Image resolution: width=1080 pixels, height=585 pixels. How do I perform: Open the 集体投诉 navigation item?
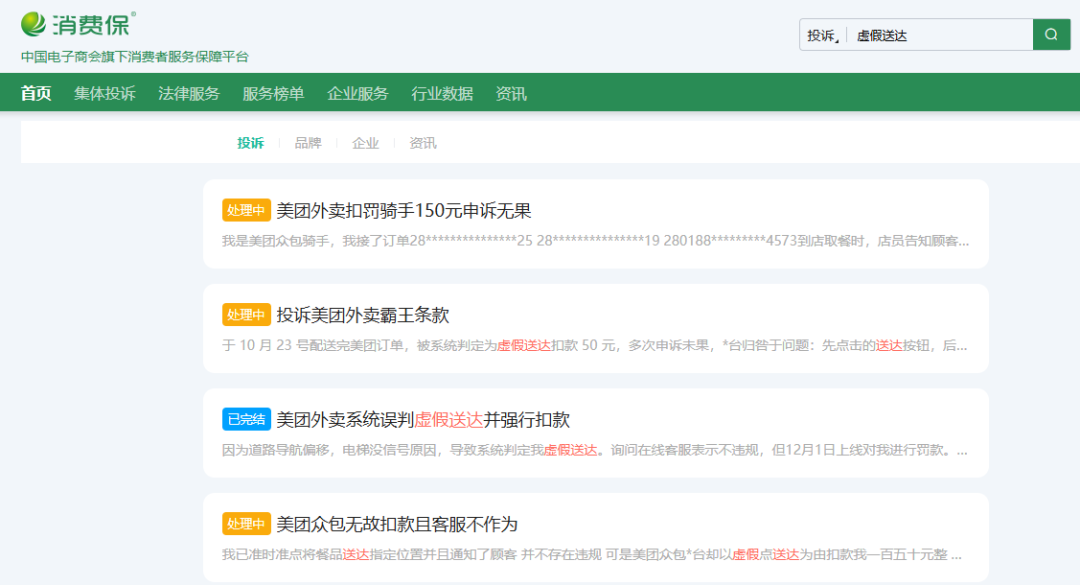(104, 93)
